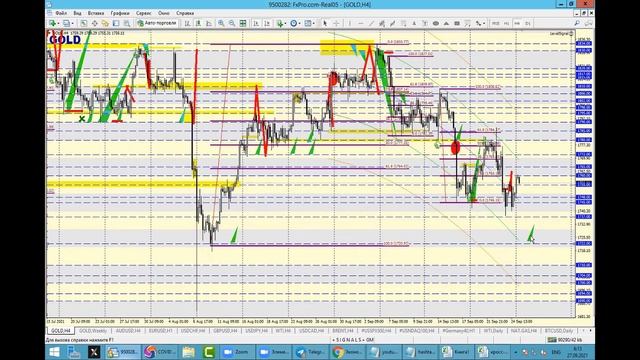Expand the Templates dropdown arrow

click(x=314, y=23)
